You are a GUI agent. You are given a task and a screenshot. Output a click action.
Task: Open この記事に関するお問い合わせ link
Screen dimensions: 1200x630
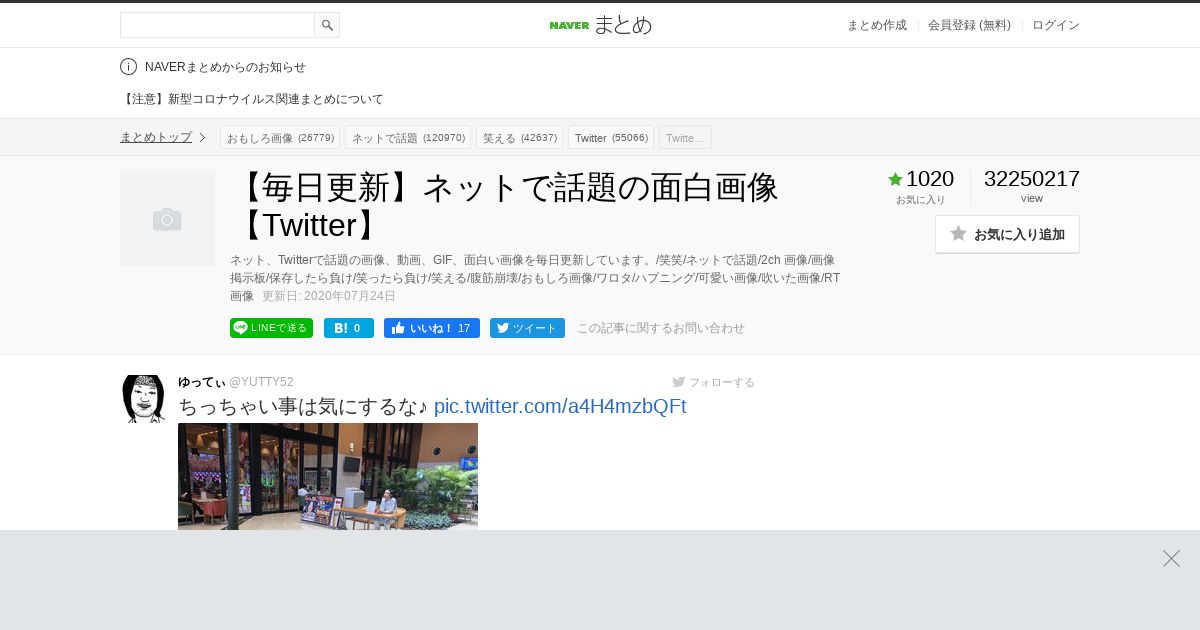point(661,328)
